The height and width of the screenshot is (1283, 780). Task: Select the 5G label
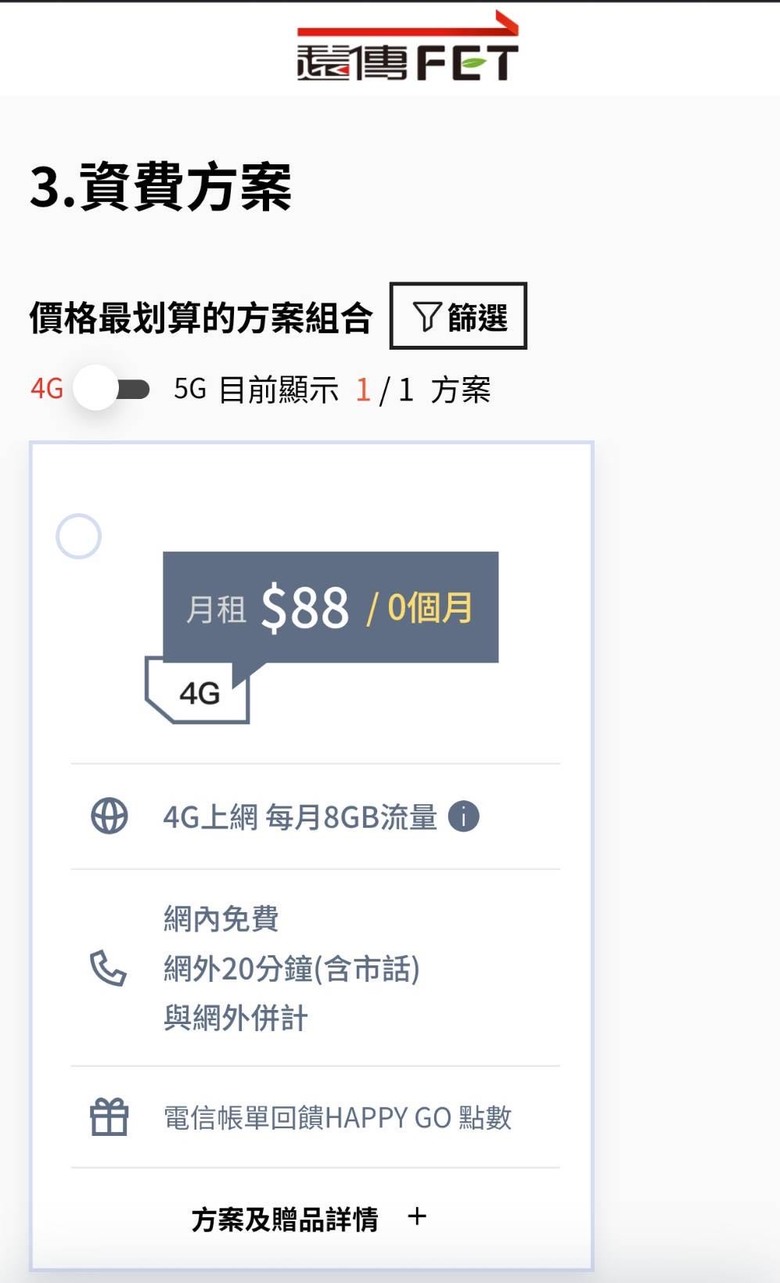tap(190, 389)
